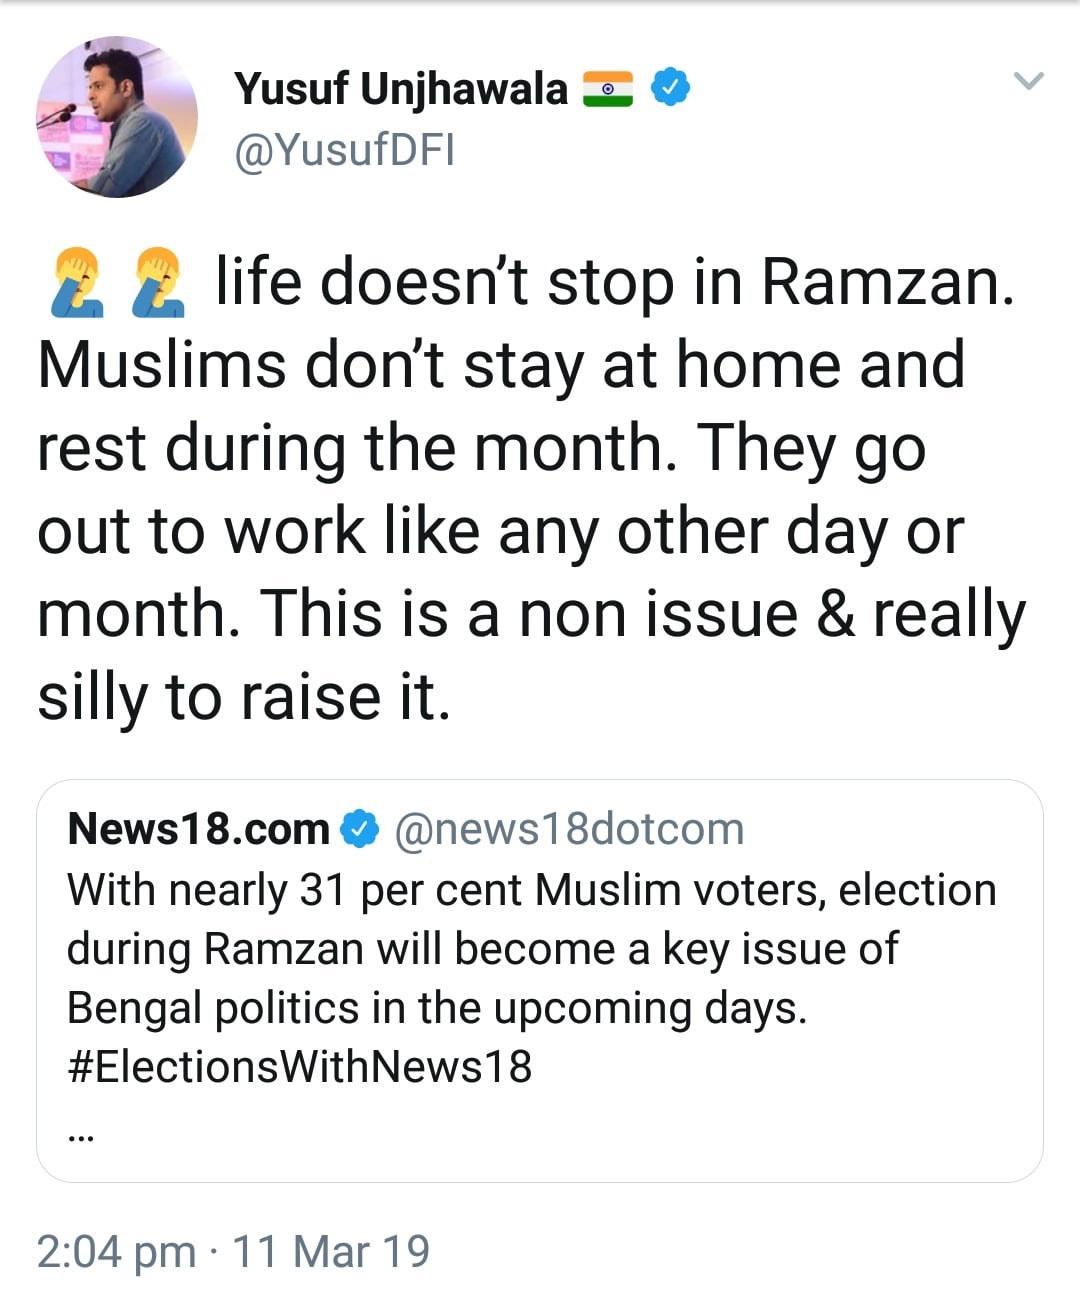The height and width of the screenshot is (1308, 1080).
Task: Click the 11 Mar 19 date
Action: (x=331, y=1251)
